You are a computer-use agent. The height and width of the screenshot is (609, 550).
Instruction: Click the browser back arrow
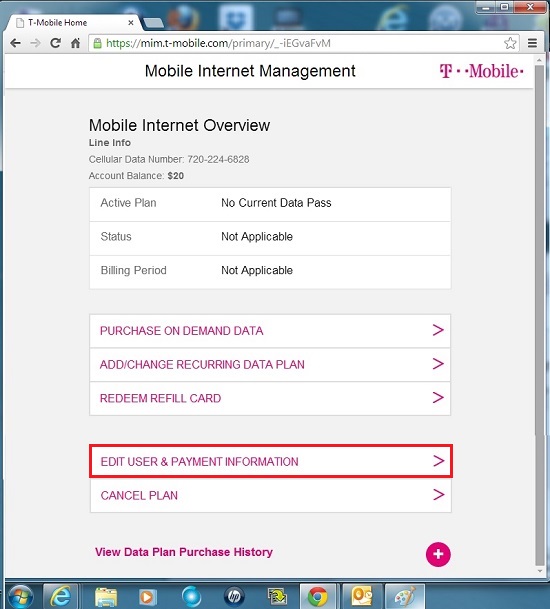tap(16, 43)
